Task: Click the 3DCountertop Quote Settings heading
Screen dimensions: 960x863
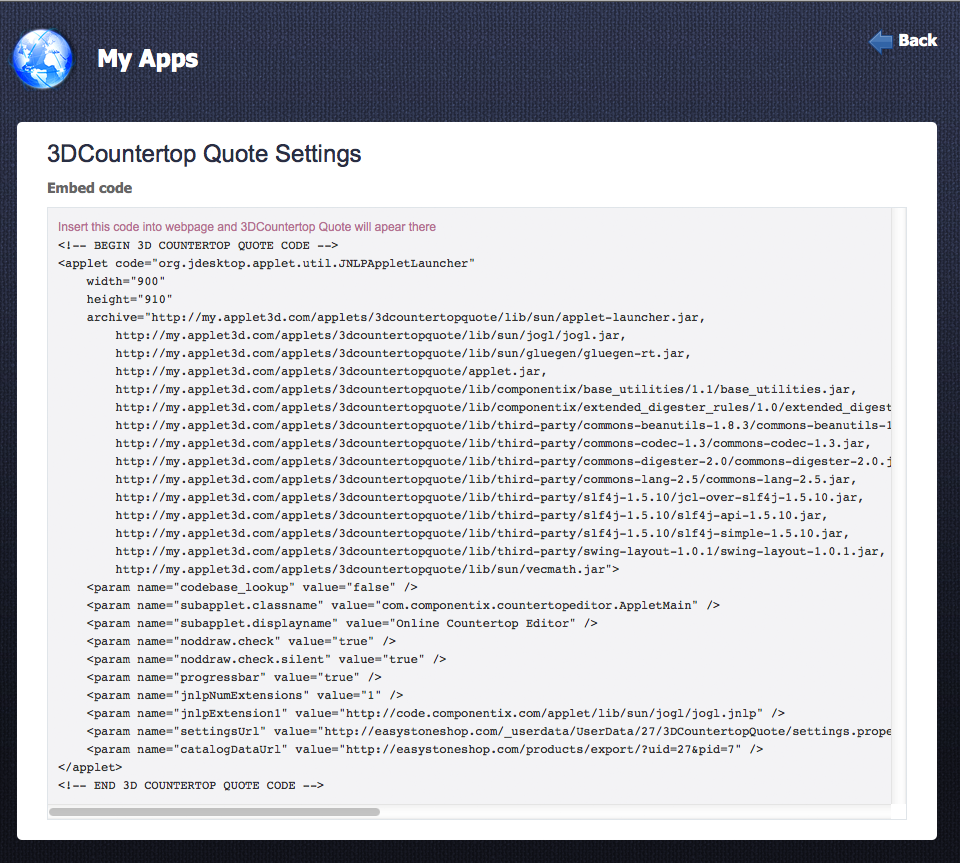Action: (x=204, y=154)
